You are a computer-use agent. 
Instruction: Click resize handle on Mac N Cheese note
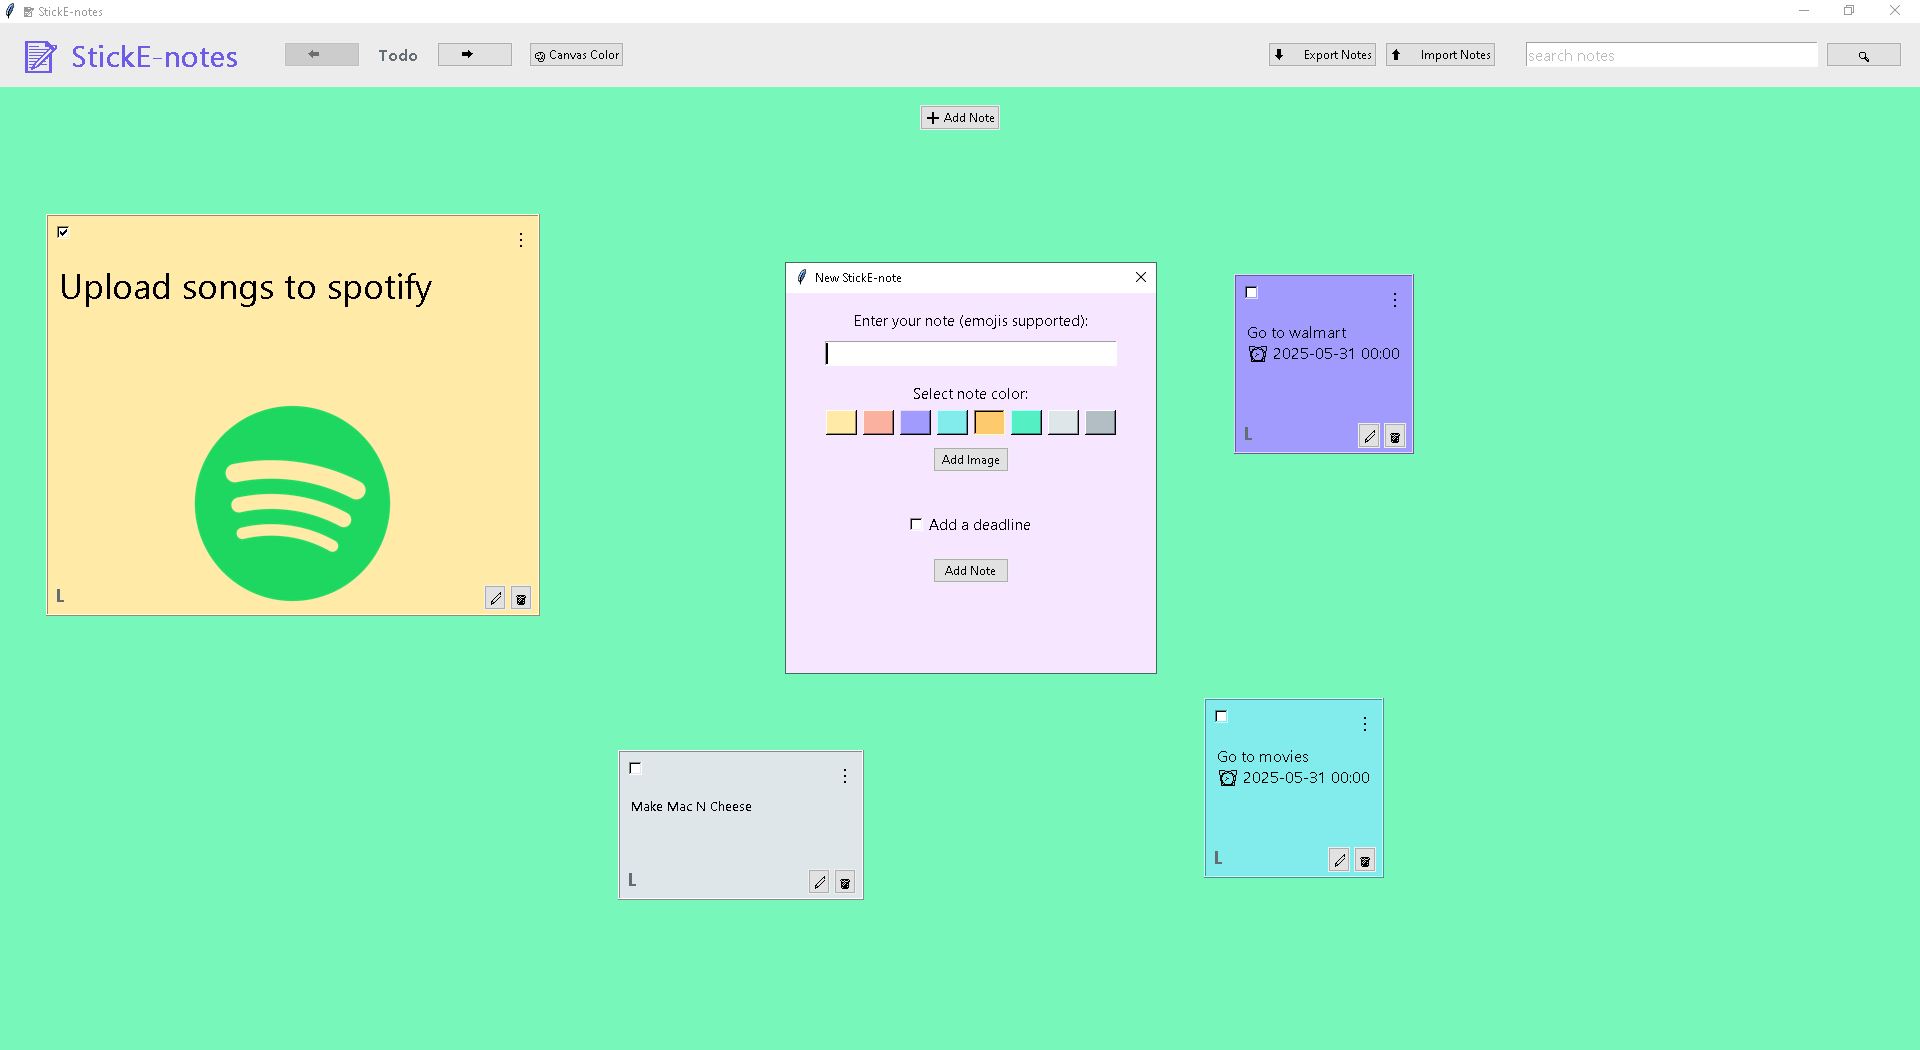632,880
